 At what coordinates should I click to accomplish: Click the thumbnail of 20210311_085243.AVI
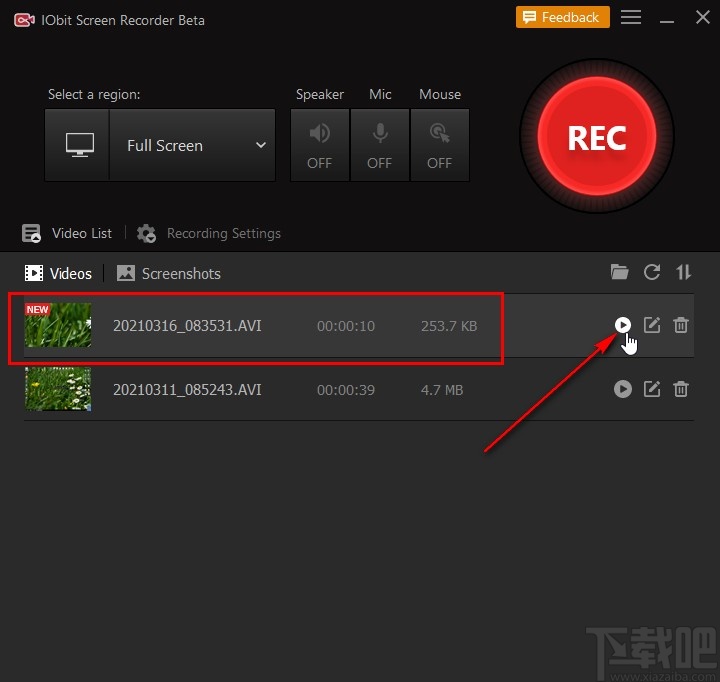click(x=58, y=389)
